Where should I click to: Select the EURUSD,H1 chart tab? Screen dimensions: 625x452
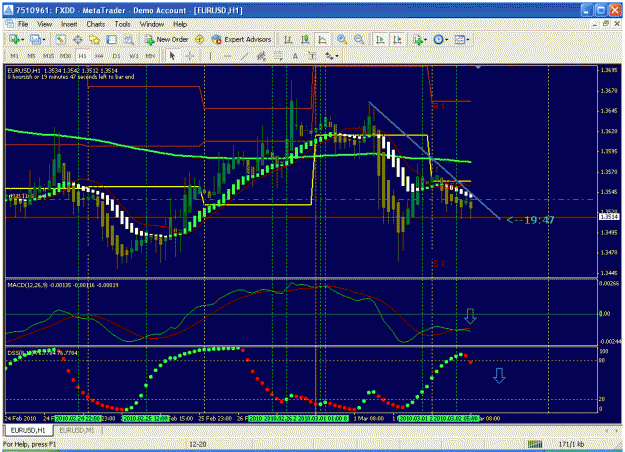pyautogui.click(x=28, y=430)
